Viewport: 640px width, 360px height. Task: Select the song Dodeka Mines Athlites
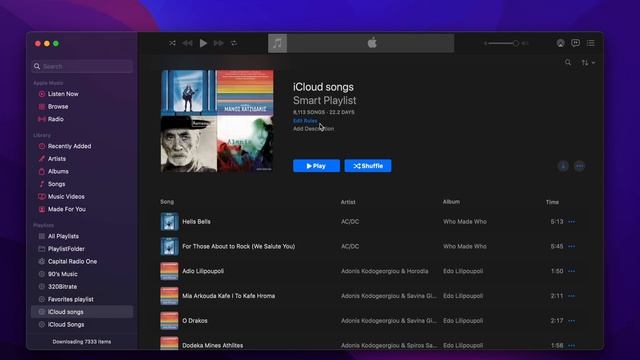point(213,345)
